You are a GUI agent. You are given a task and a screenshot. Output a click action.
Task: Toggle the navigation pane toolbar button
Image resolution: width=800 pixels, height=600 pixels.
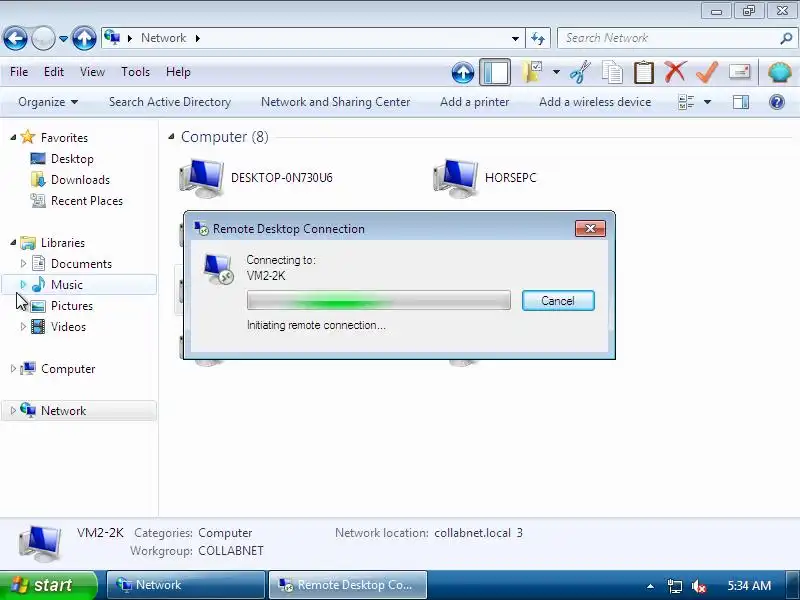495,72
